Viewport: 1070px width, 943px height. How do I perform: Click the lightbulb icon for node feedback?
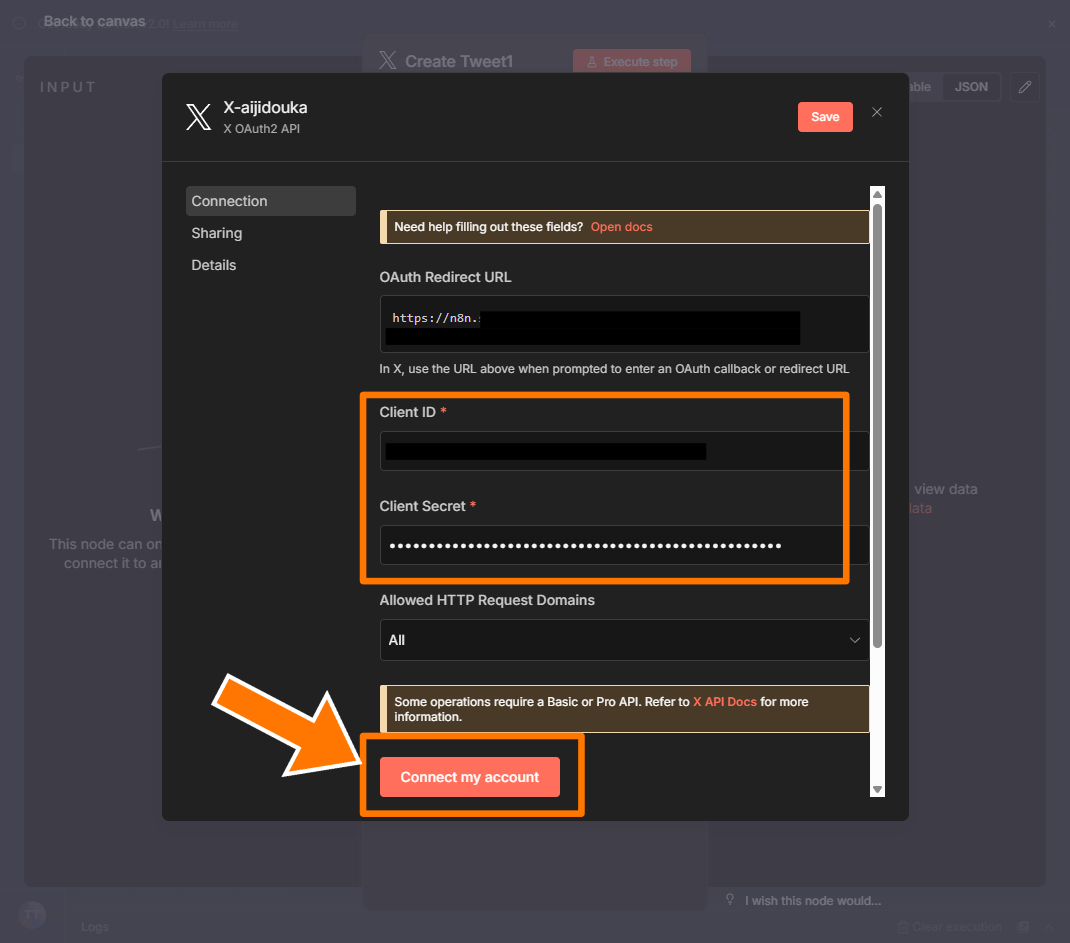[731, 900]
